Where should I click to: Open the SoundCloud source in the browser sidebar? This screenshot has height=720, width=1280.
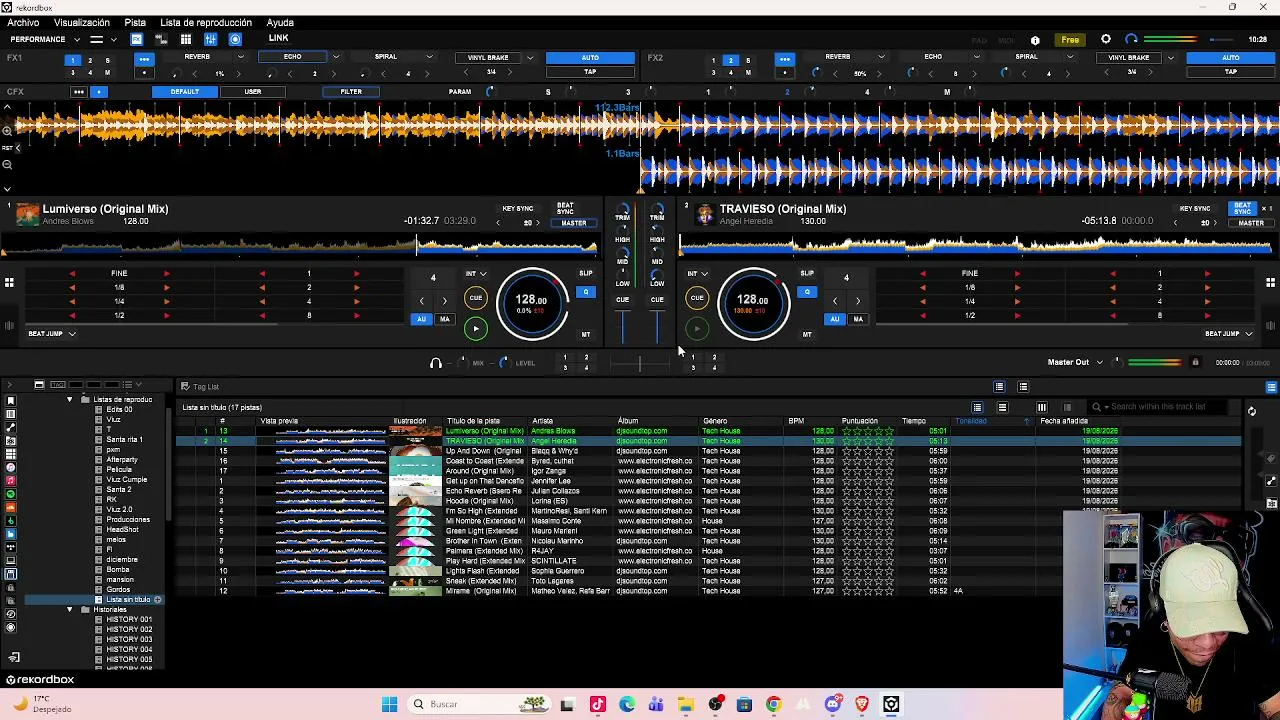(11, 507)
